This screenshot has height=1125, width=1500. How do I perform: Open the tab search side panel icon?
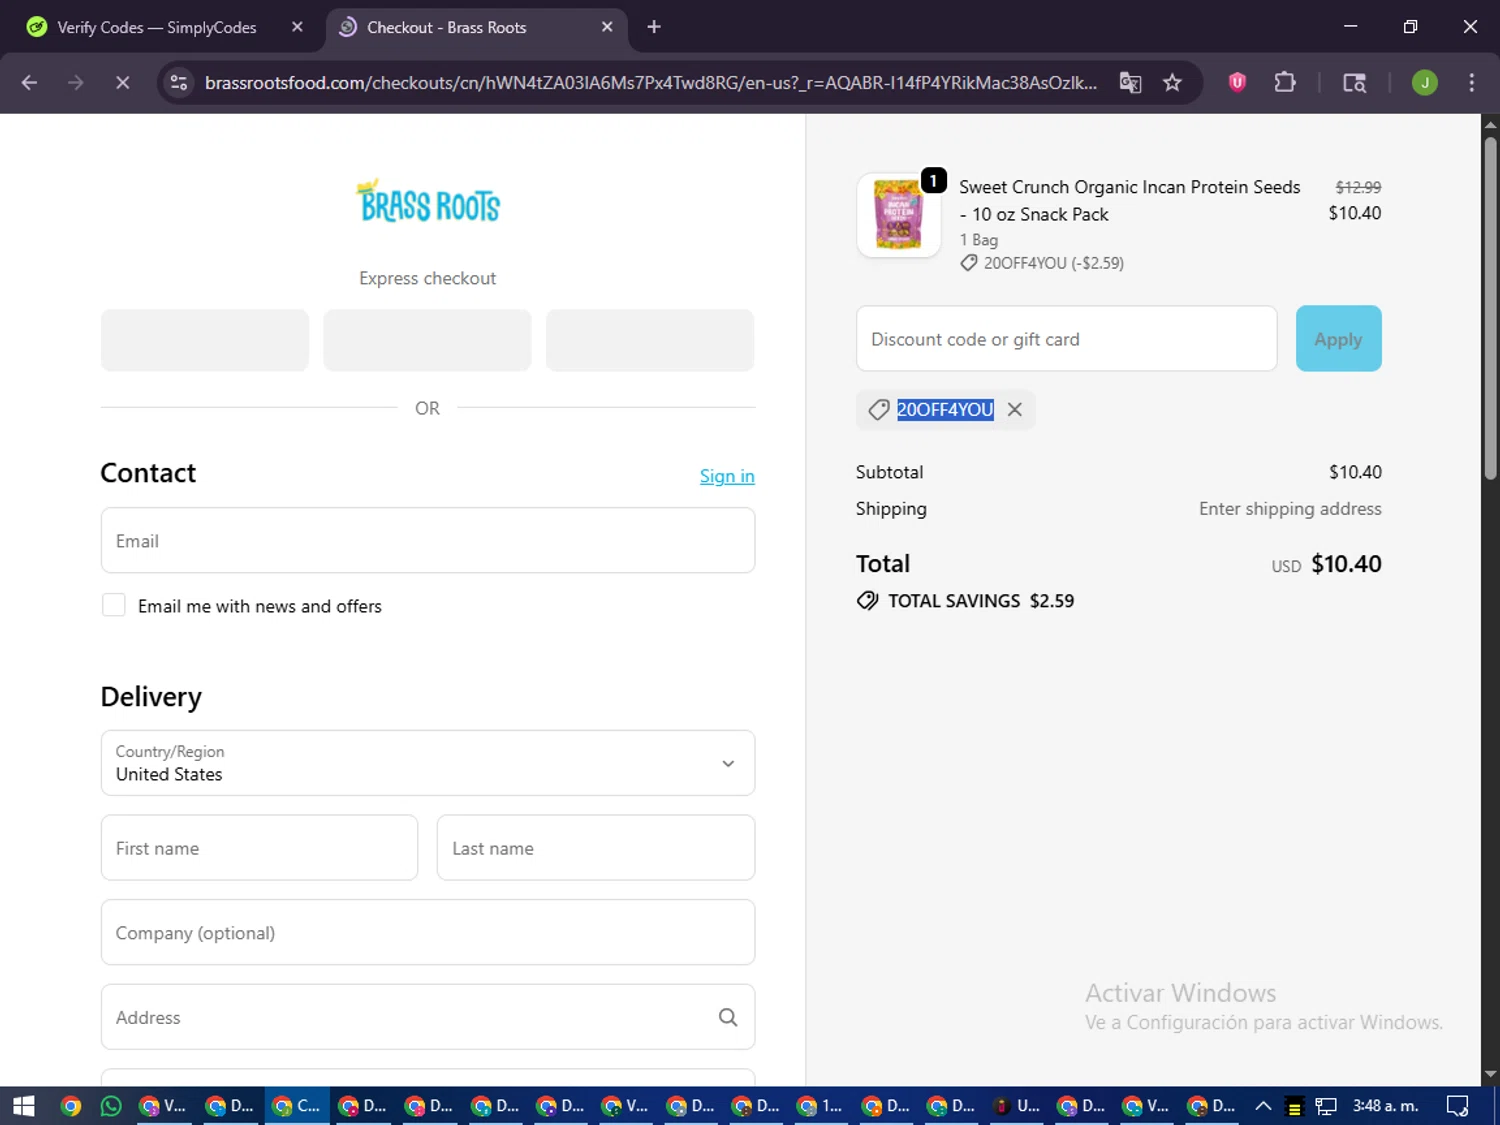click(x=1354, y=83)
